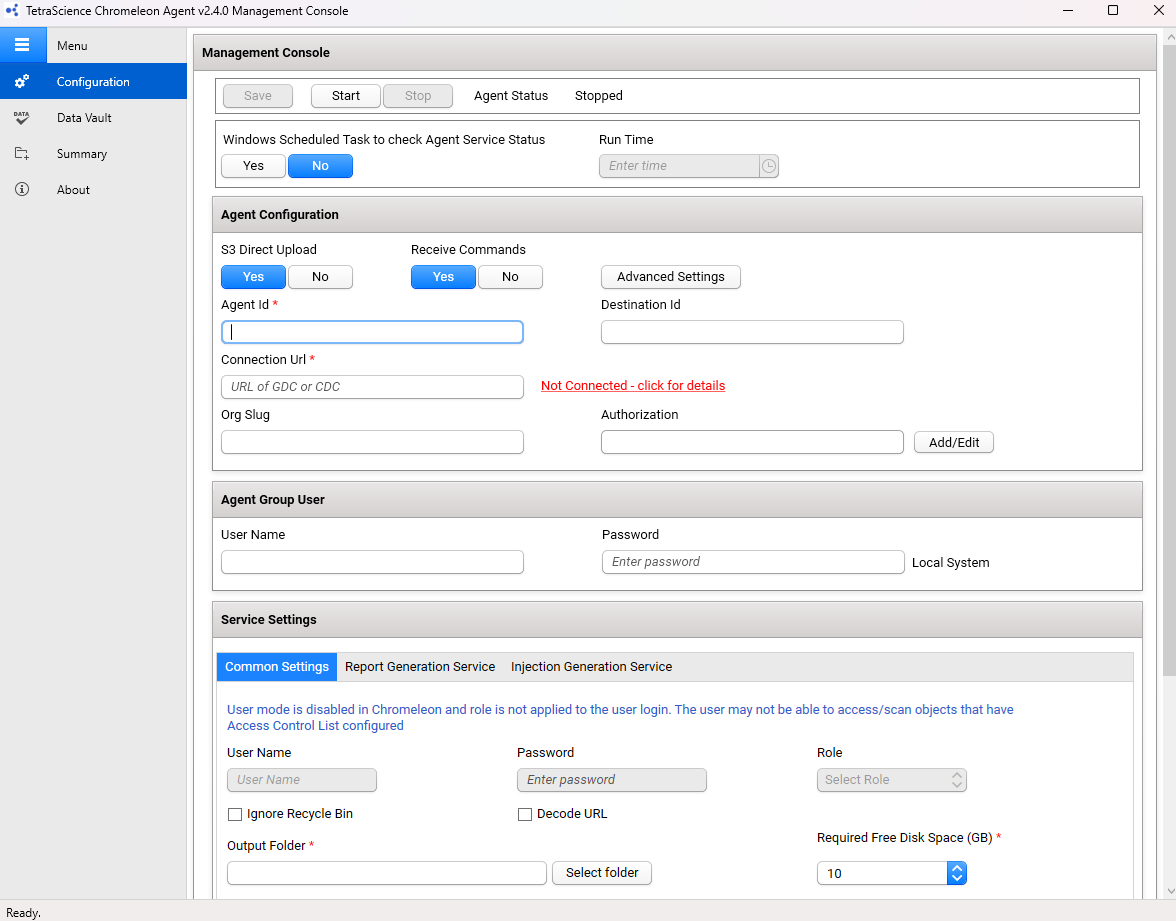Screen dimensions: 1176x921
Task: Switch to Injection Generation Service tab
Action: [591, 667]
